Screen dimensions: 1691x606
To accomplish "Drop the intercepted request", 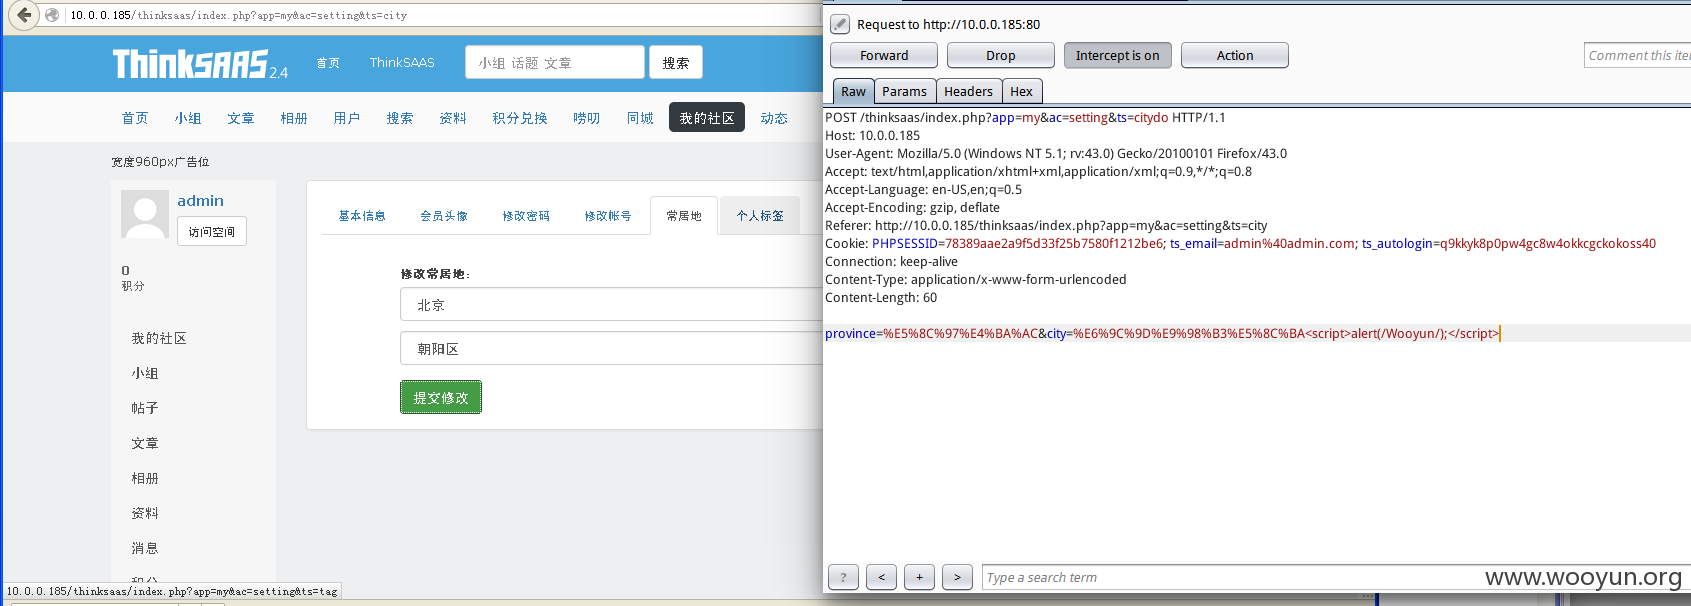I will (1000, 55).
